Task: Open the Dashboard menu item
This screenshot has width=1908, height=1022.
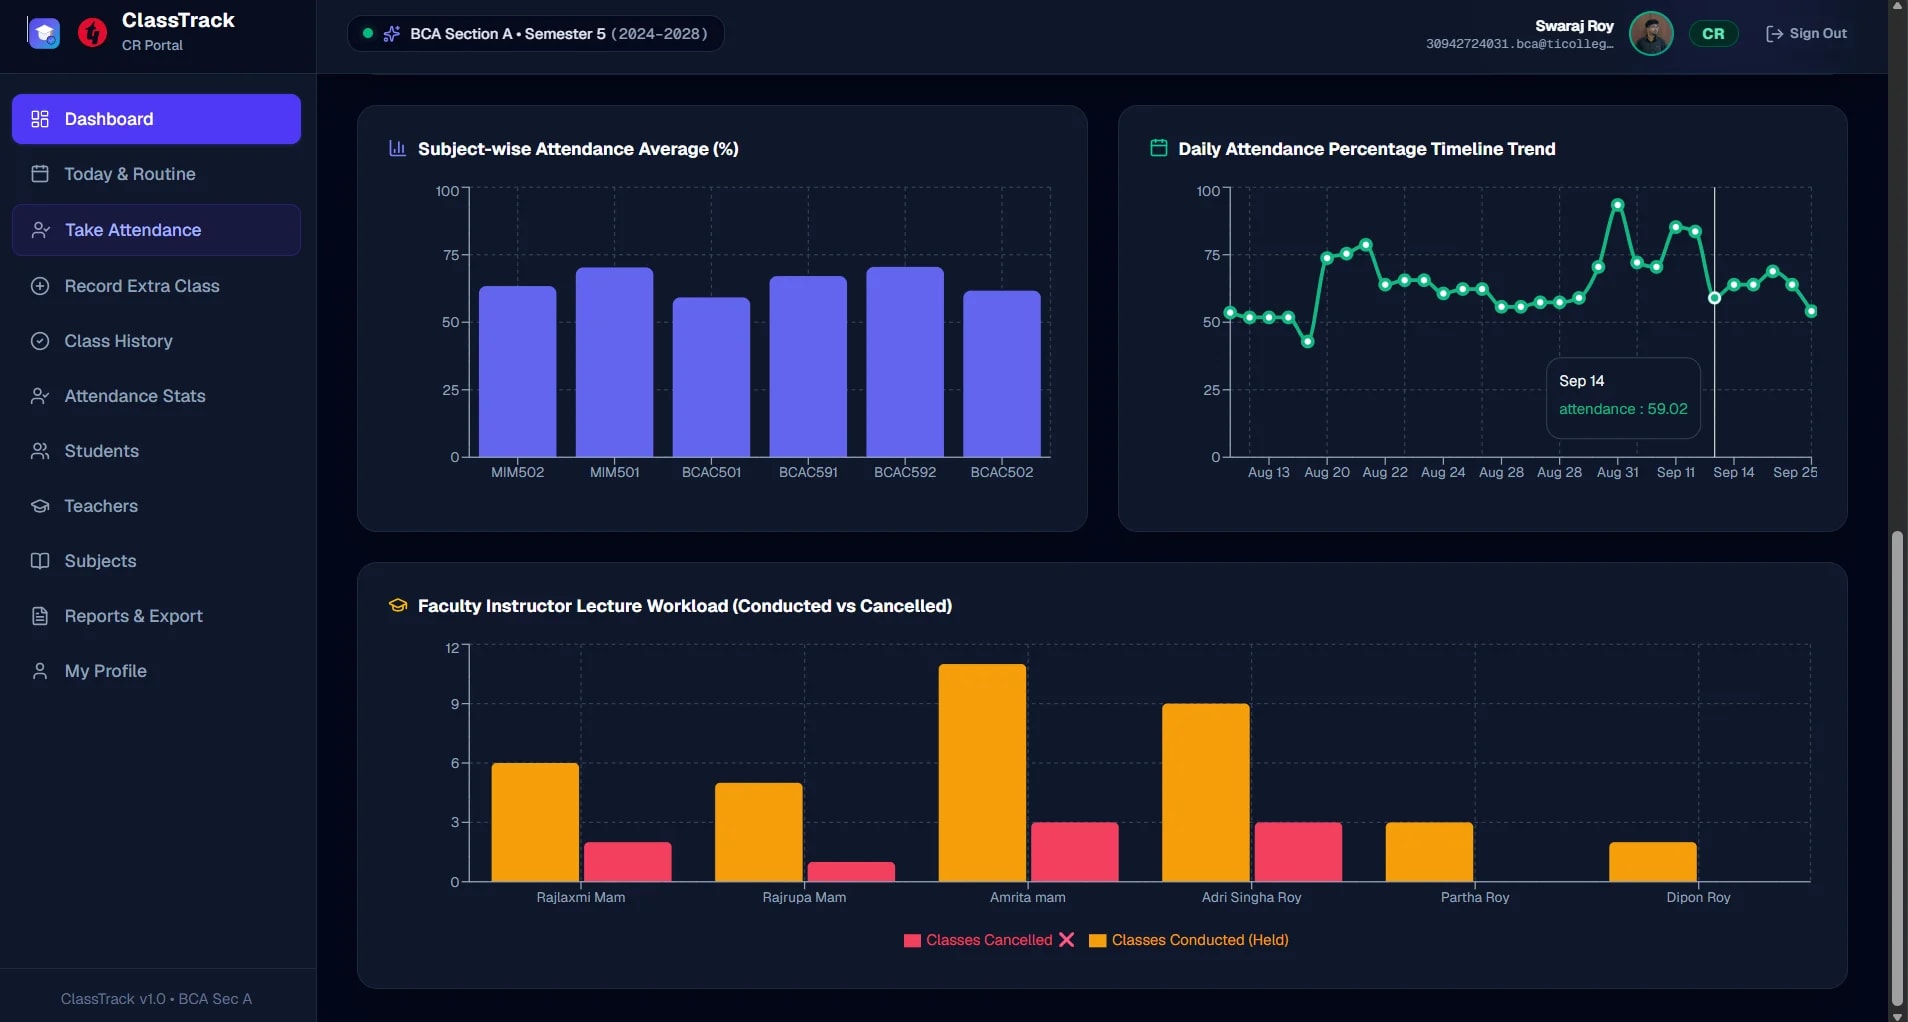Action: pyautogui.click(x=156, y=119)
